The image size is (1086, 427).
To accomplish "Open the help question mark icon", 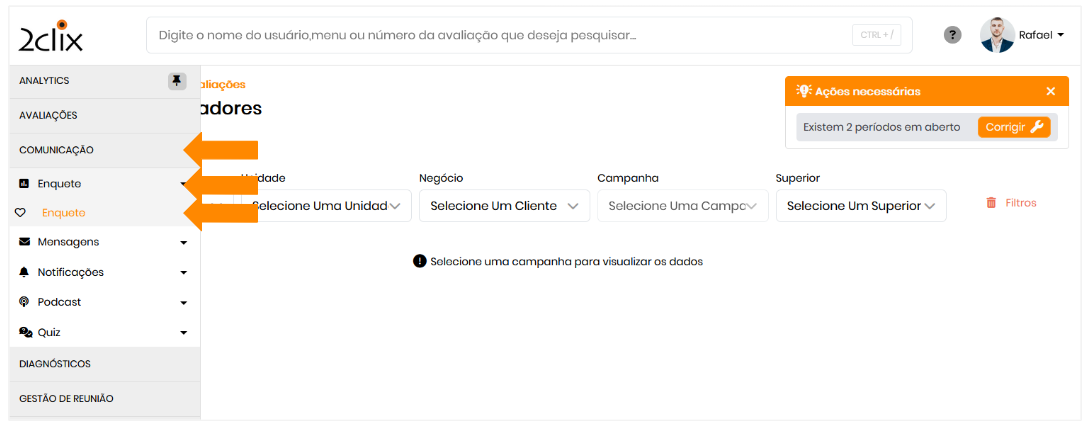I will point(953,35).
